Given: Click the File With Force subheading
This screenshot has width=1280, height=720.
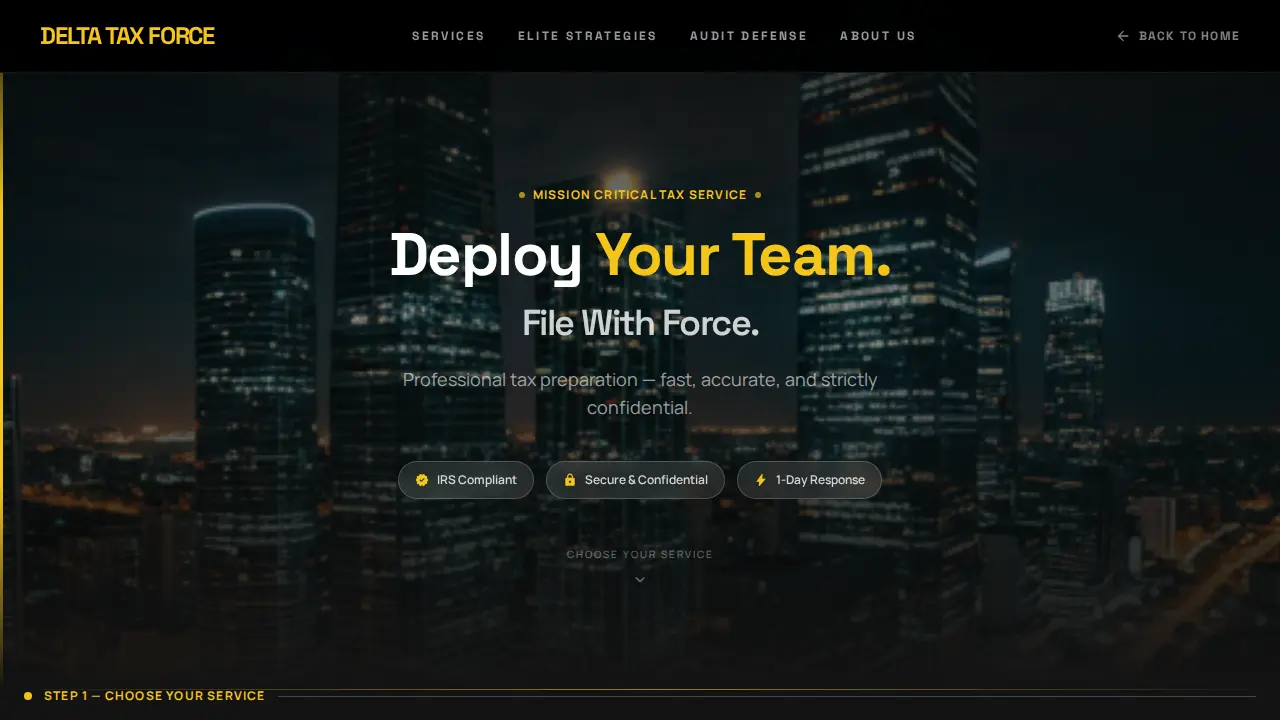Looking at the screenshot, I should pos(640,323).
